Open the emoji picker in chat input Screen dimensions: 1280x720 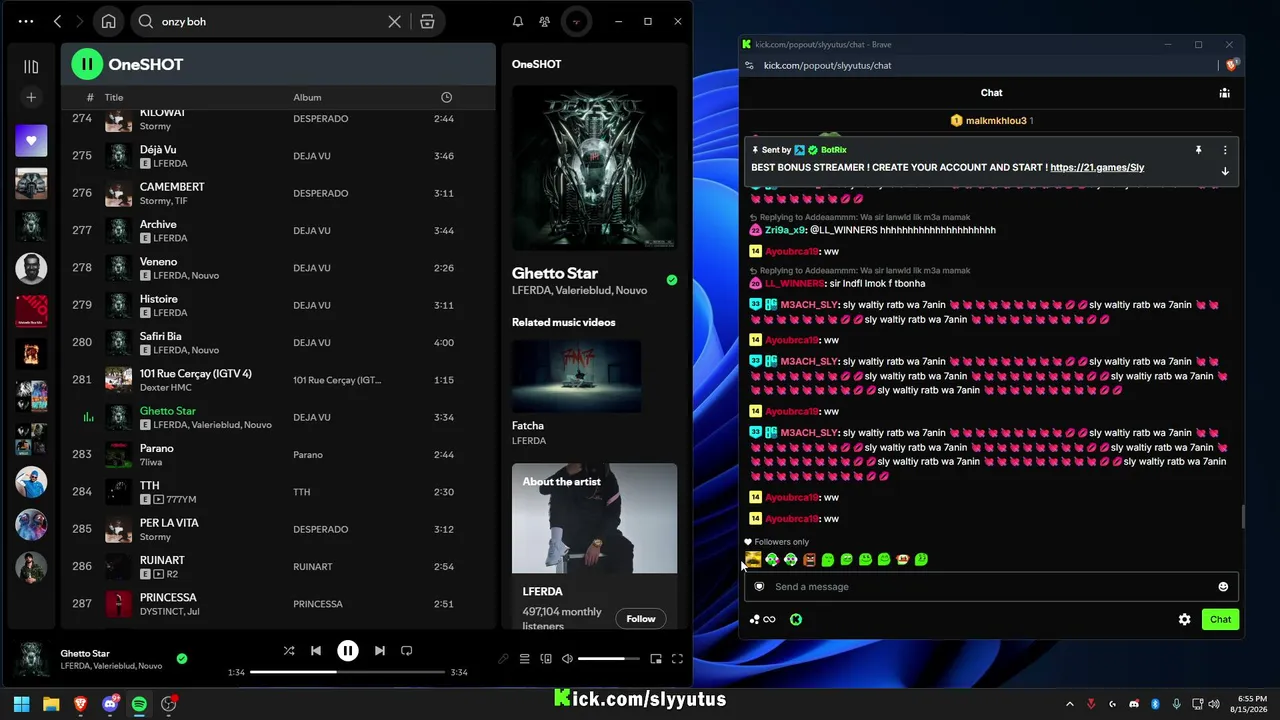point(1223,587)
